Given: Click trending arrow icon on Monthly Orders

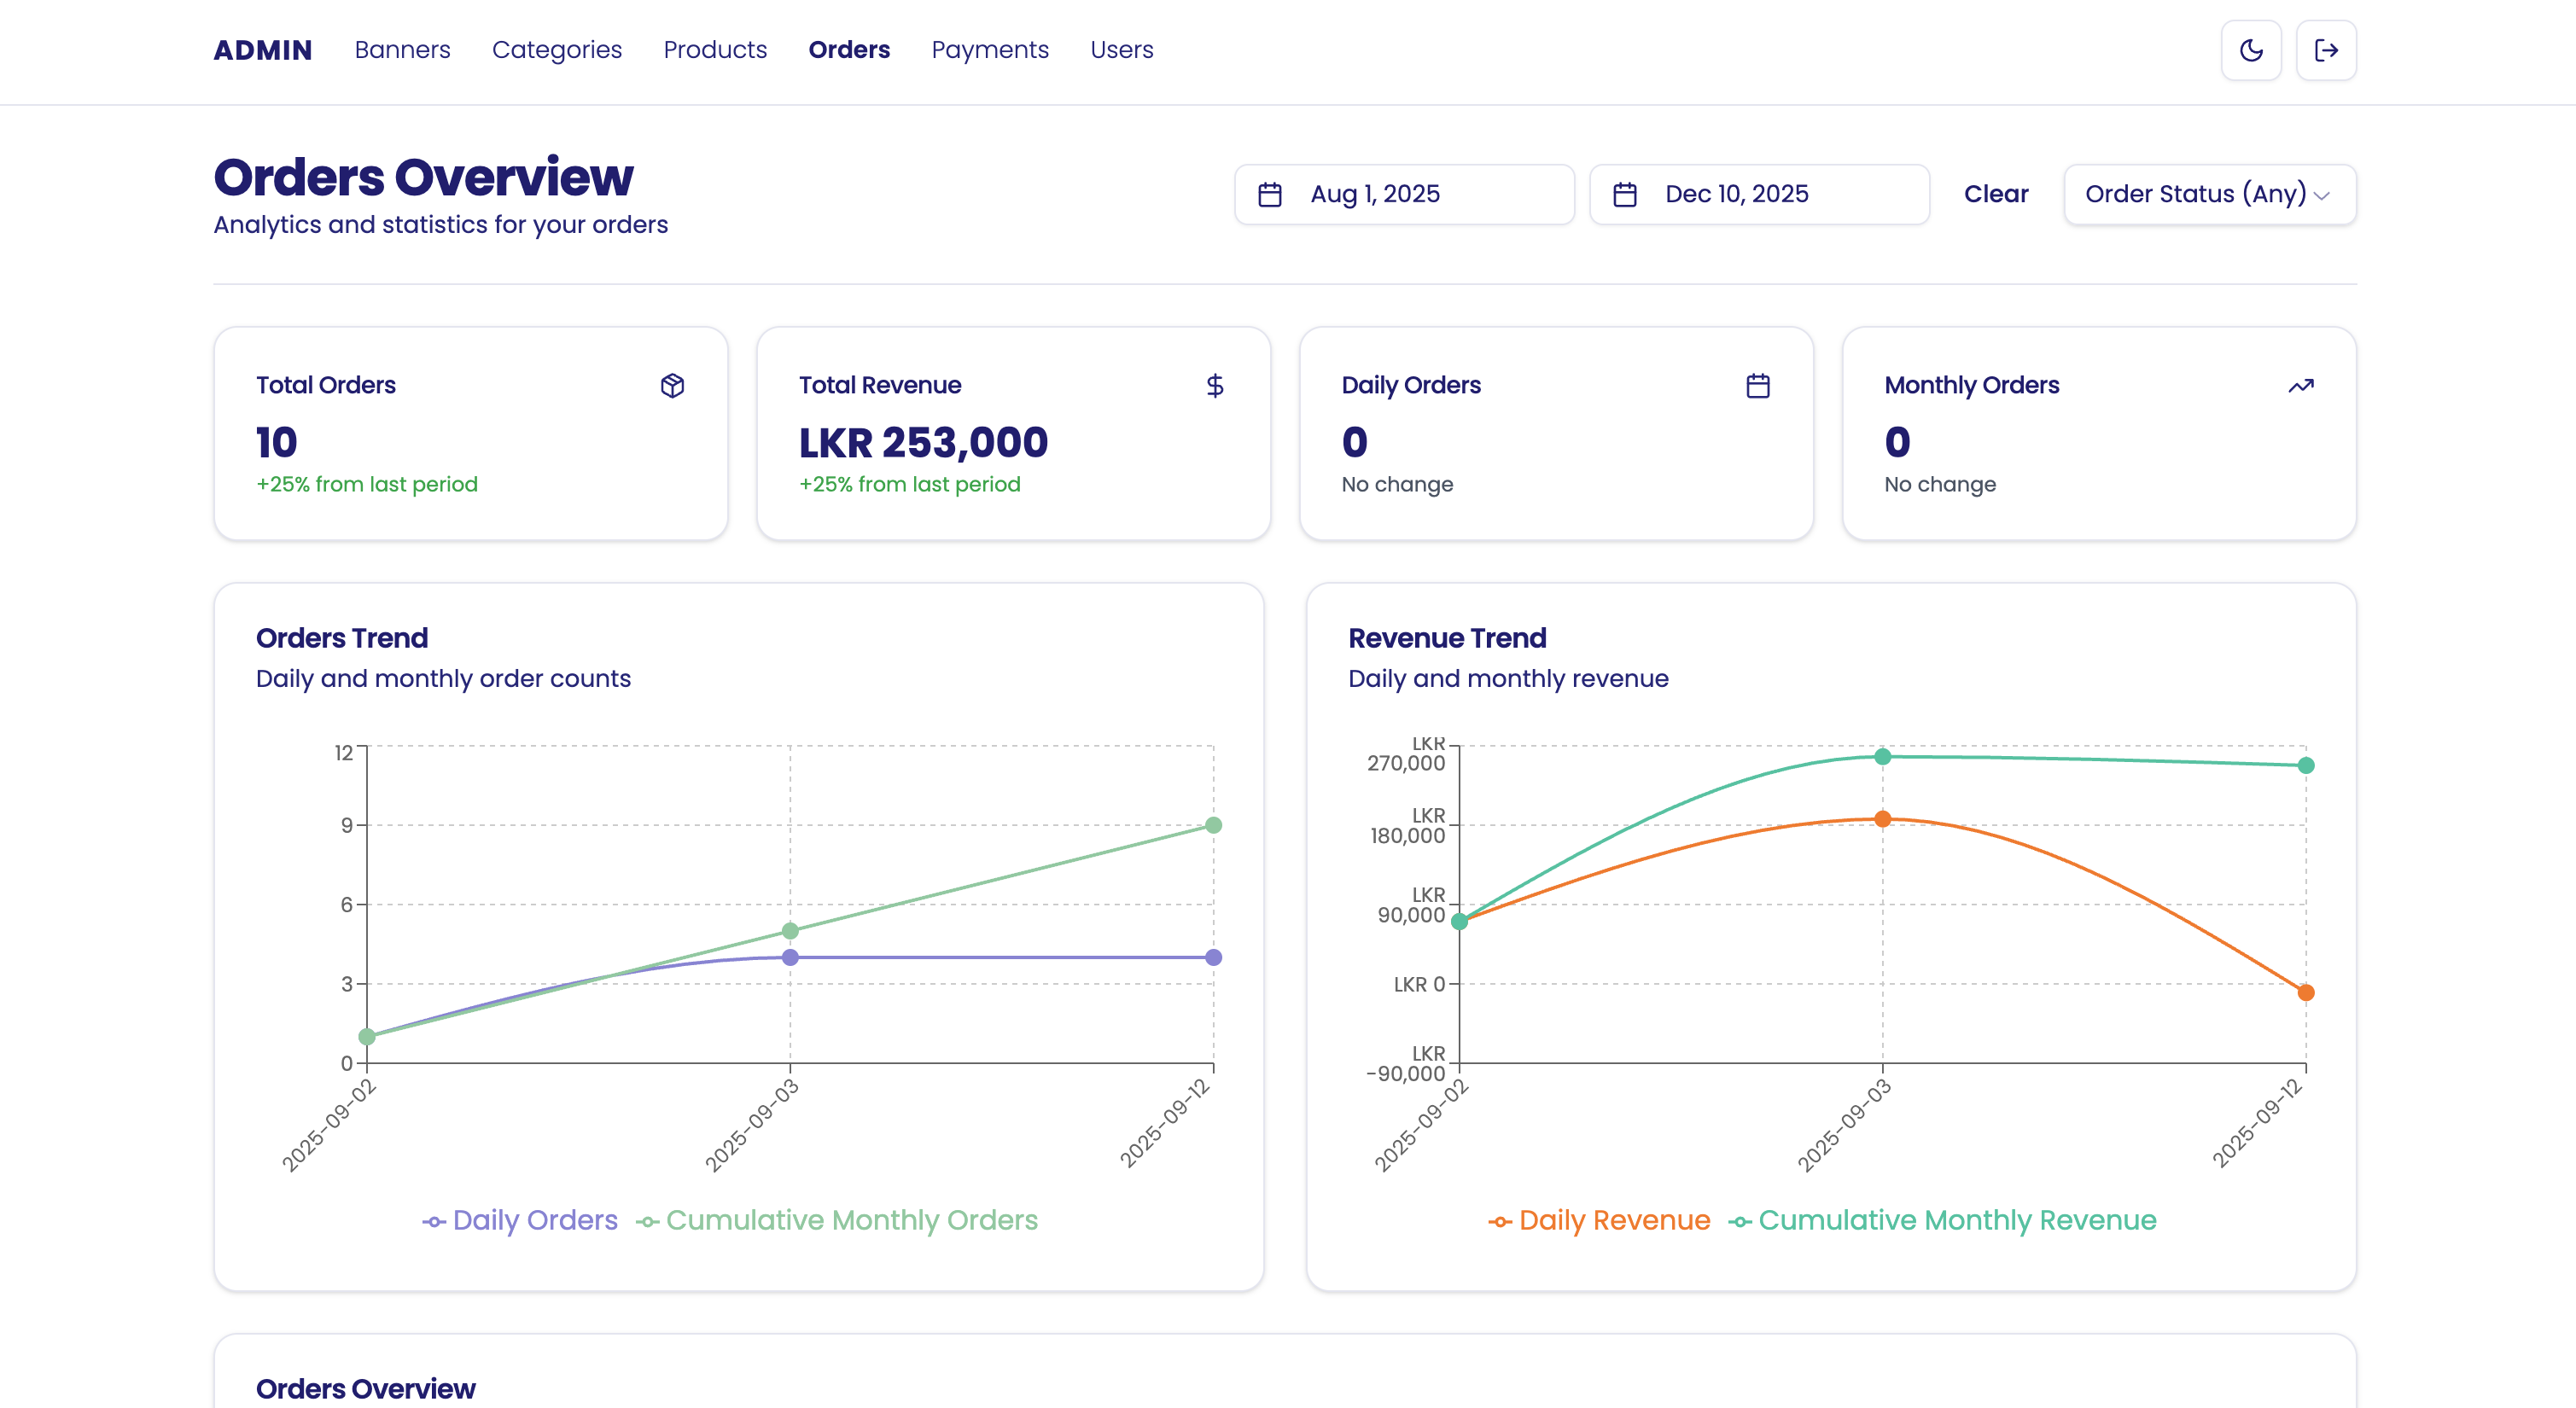Looking at the screenshot, I should click(x=2300, y=385).
